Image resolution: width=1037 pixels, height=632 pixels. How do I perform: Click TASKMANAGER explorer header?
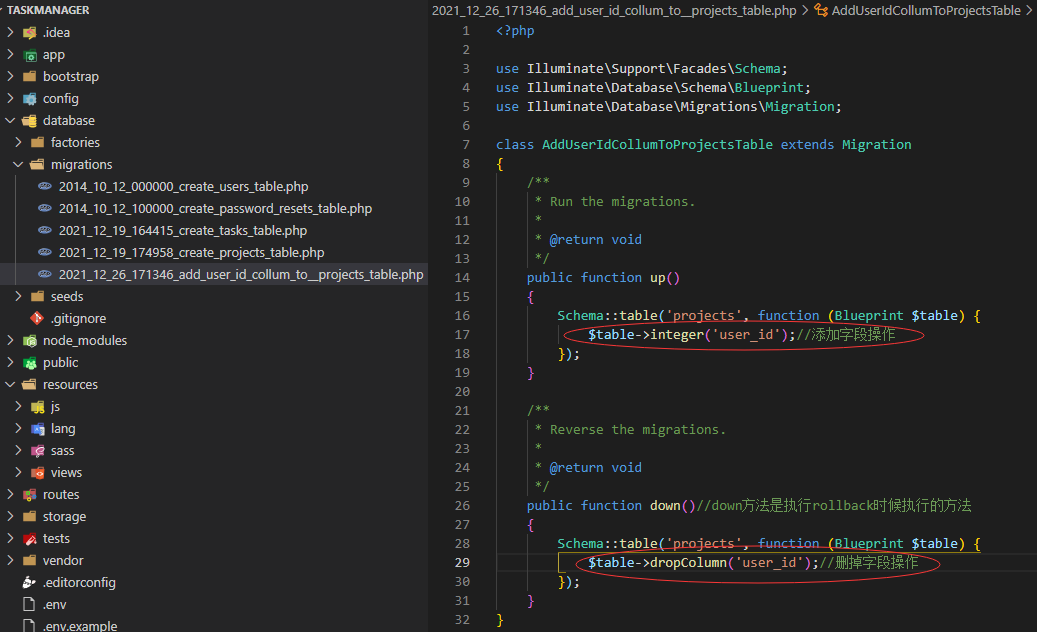[48, 10]
